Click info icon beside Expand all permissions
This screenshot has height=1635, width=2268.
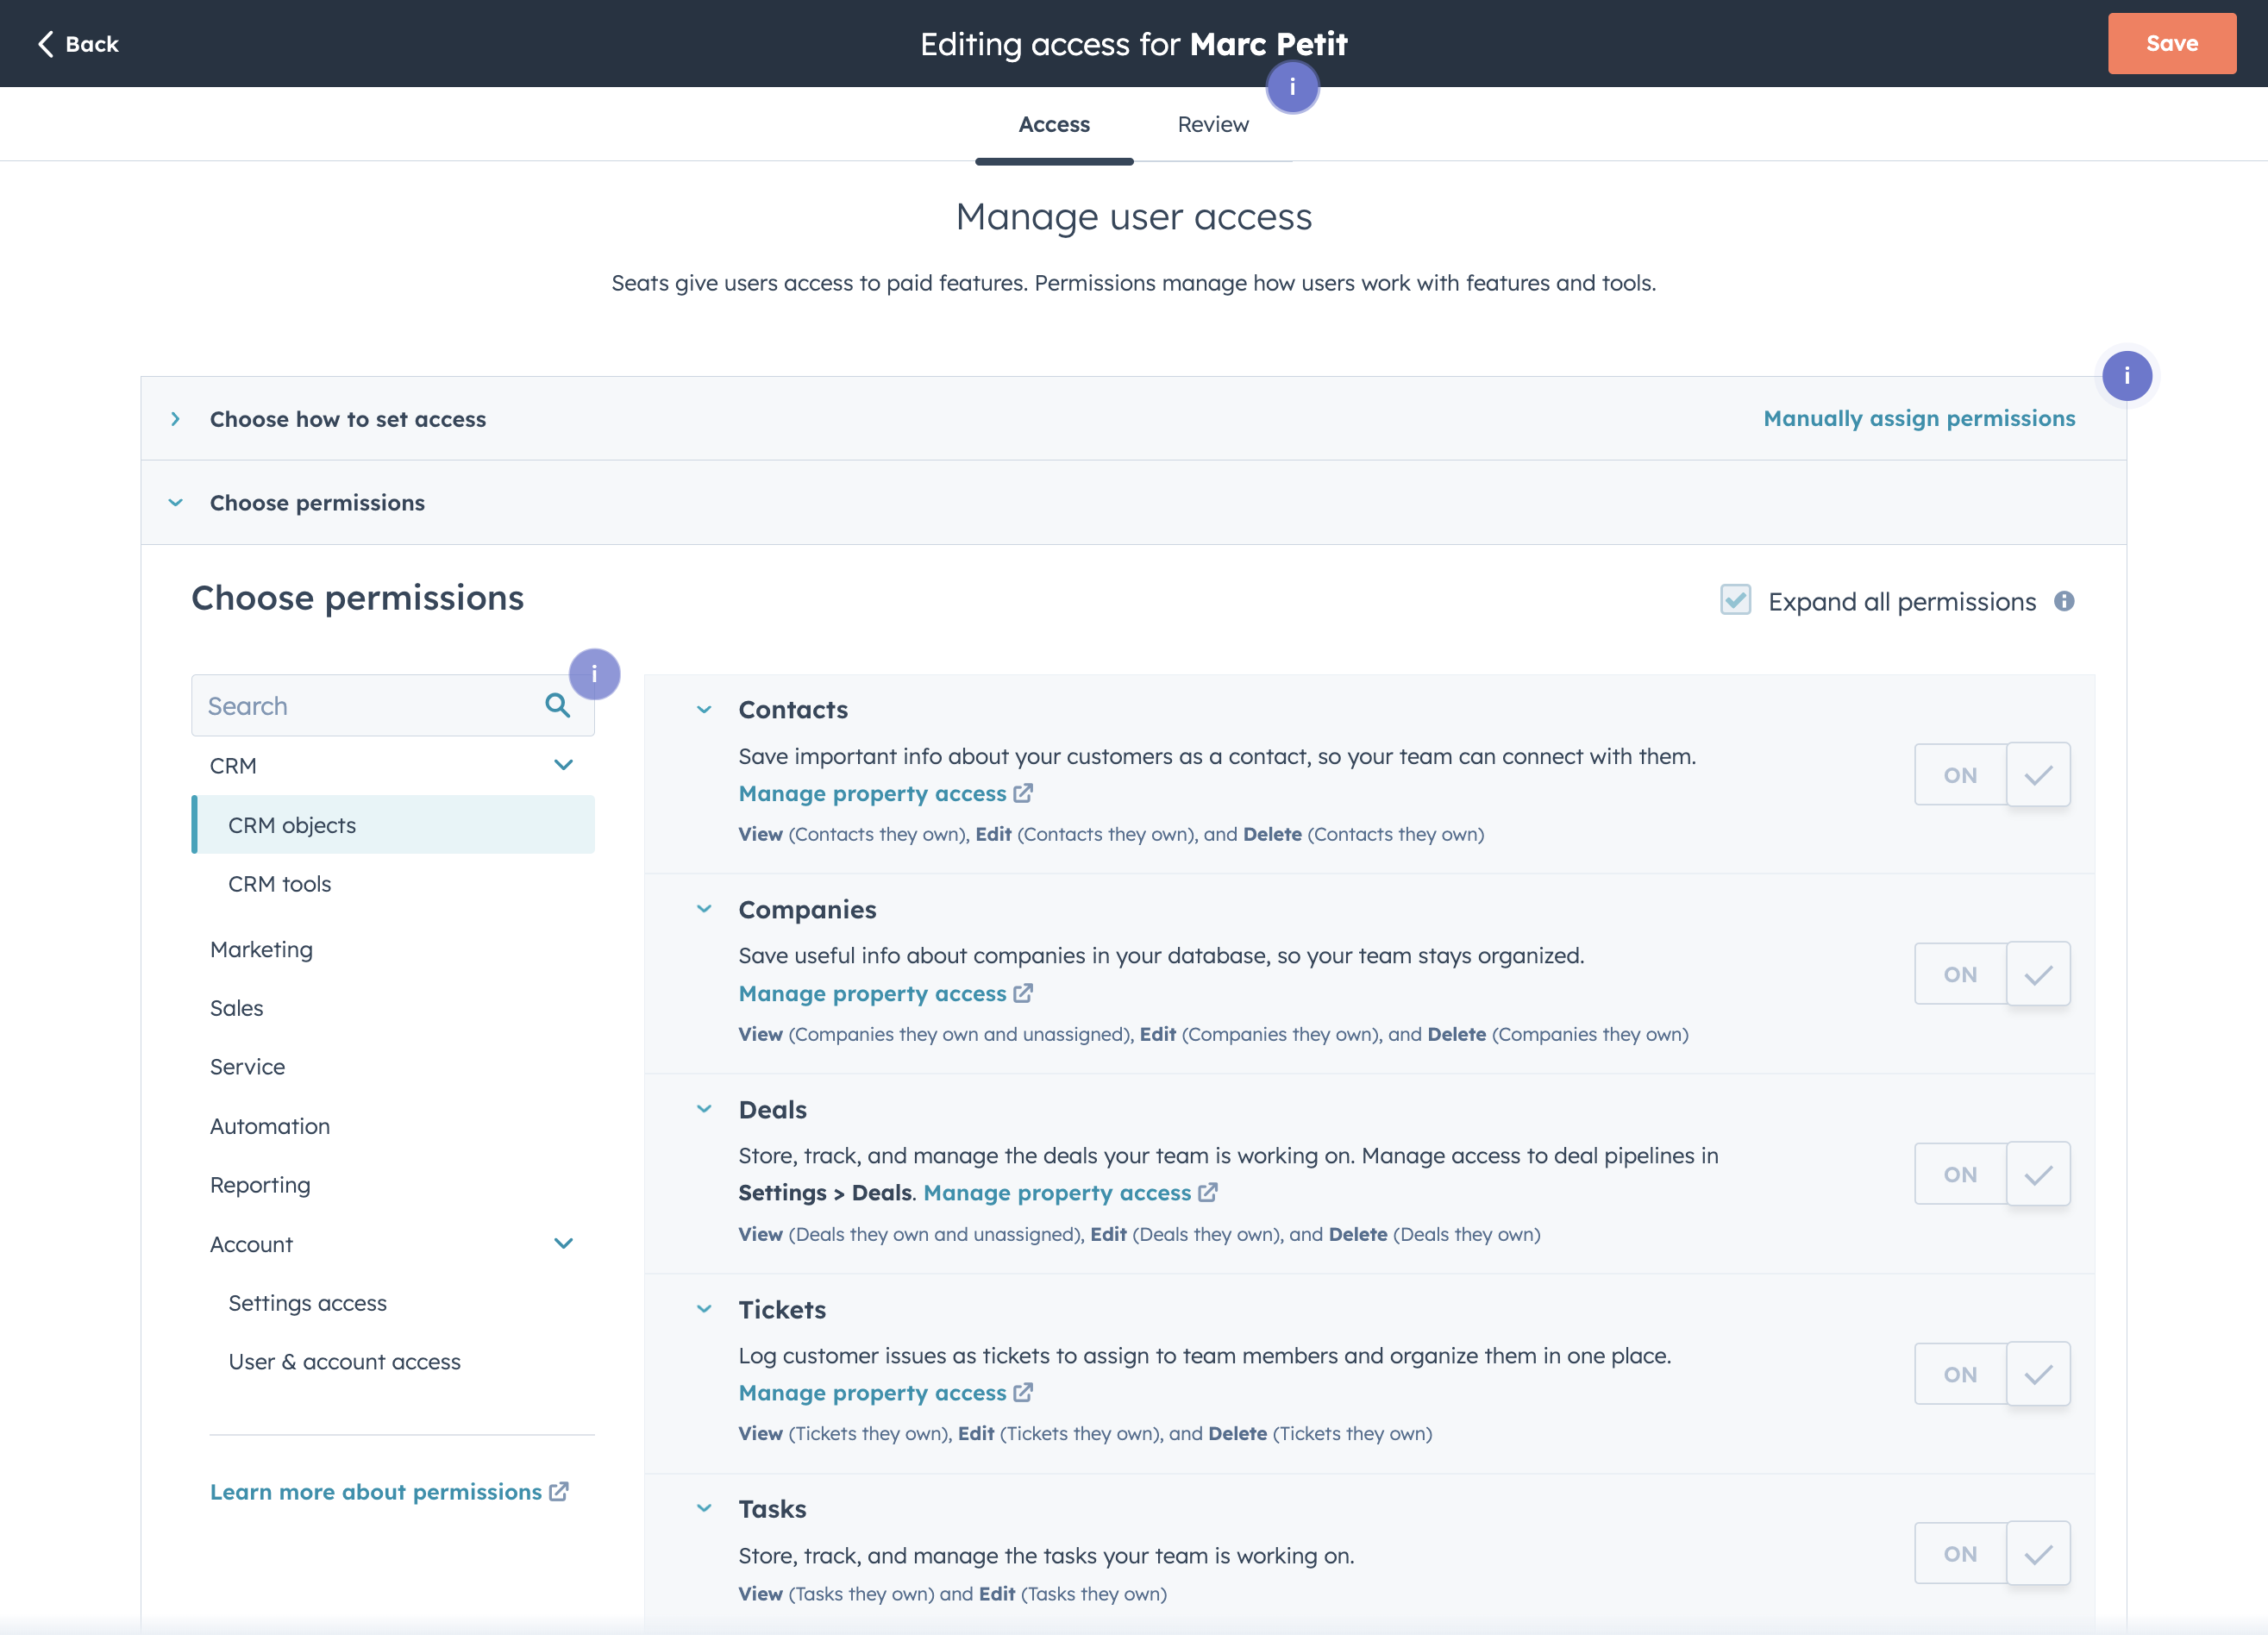click(x=2064, y=601)
